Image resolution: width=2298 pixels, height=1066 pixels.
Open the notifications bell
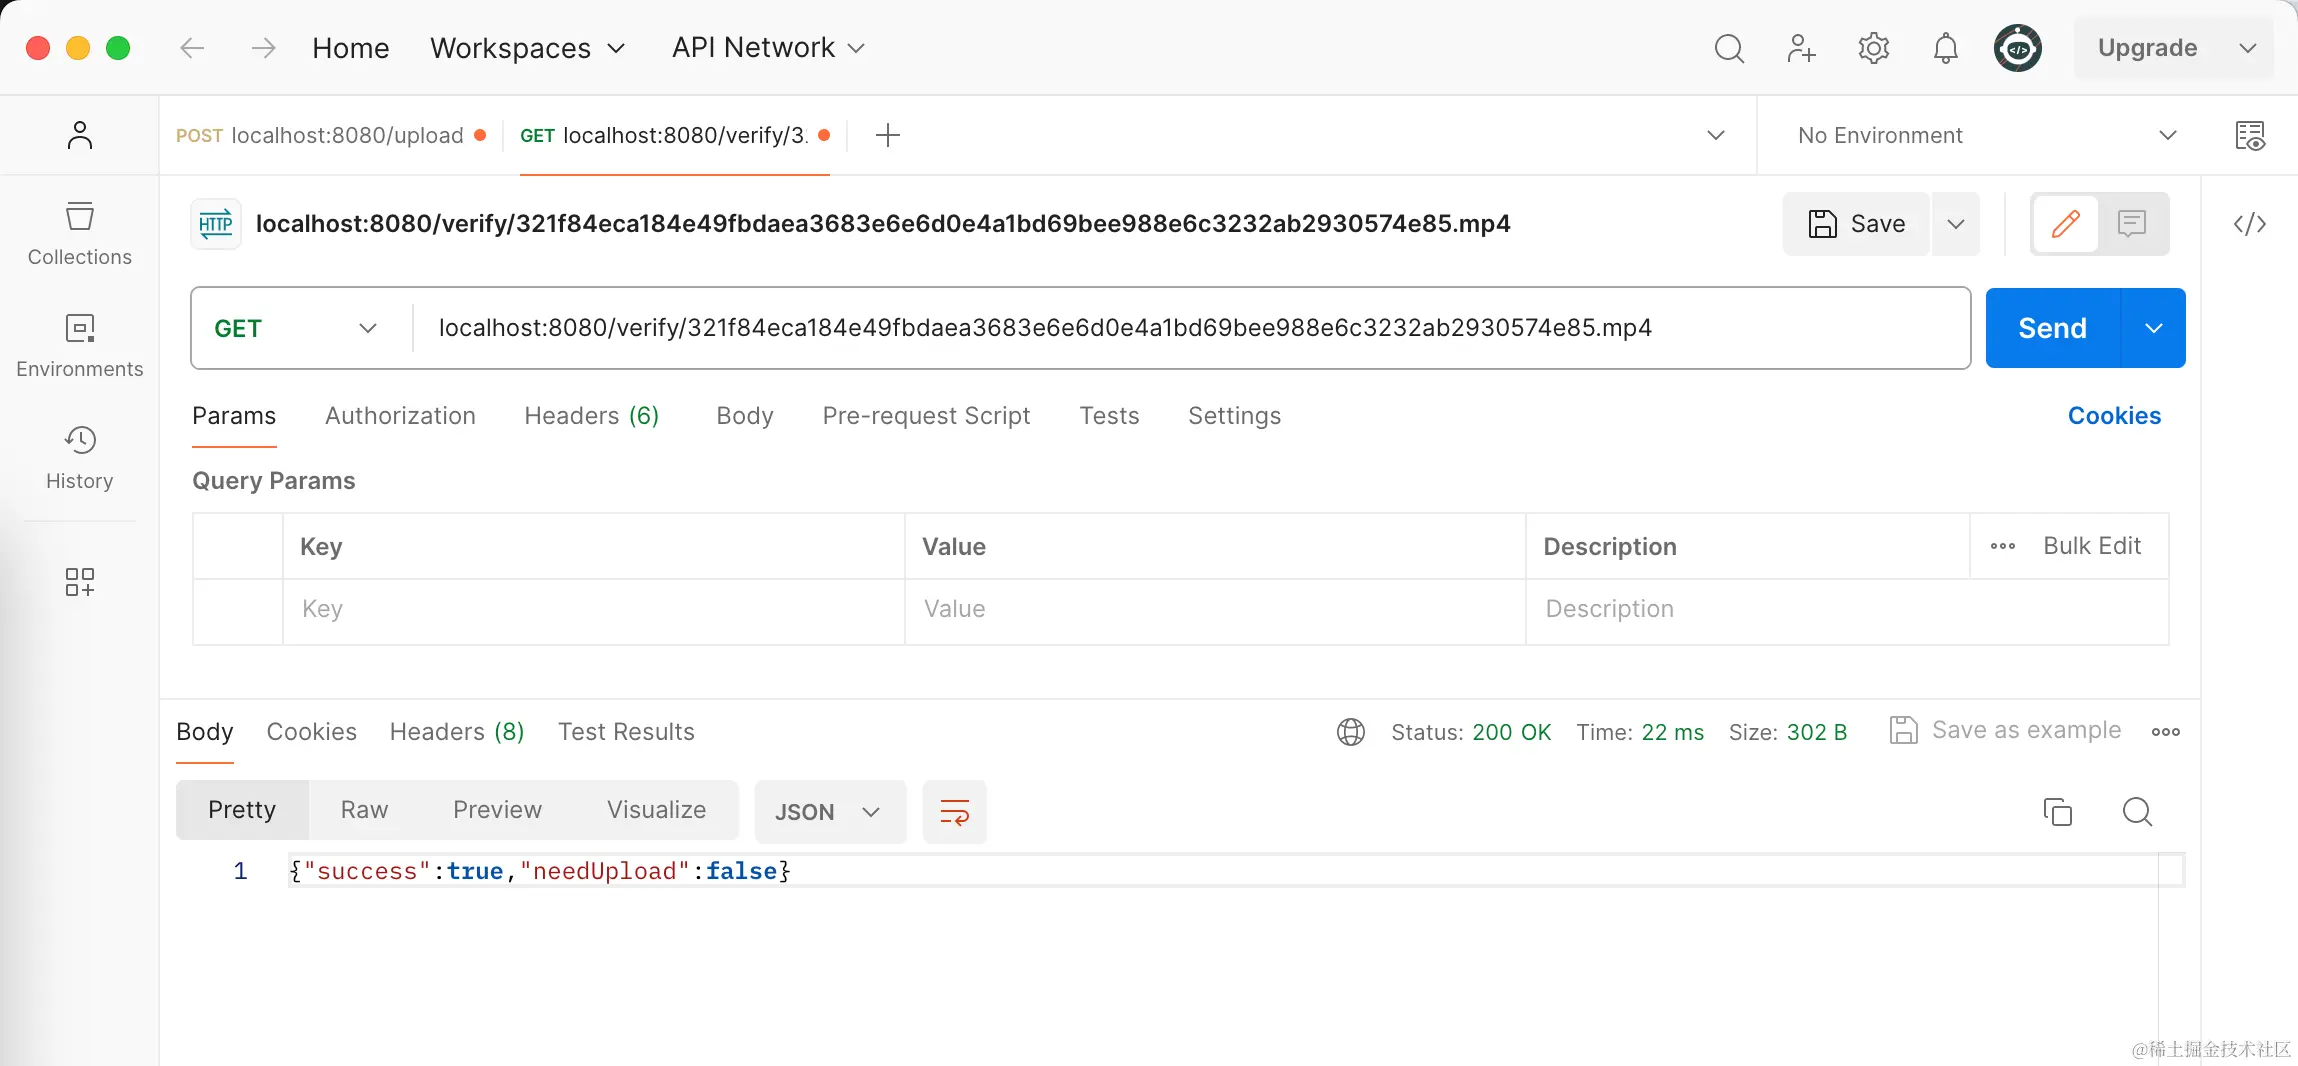point(1945,48)
